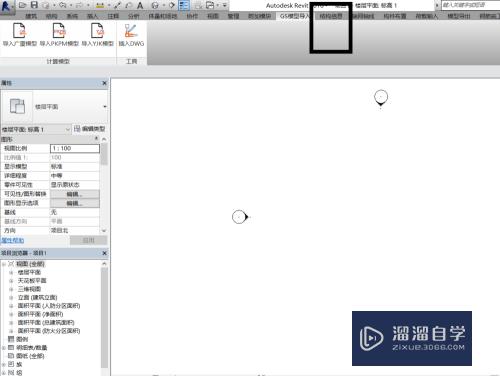The image size is (500, 376).
Task: Click the Sync with central icon
Action: [46, 5]
